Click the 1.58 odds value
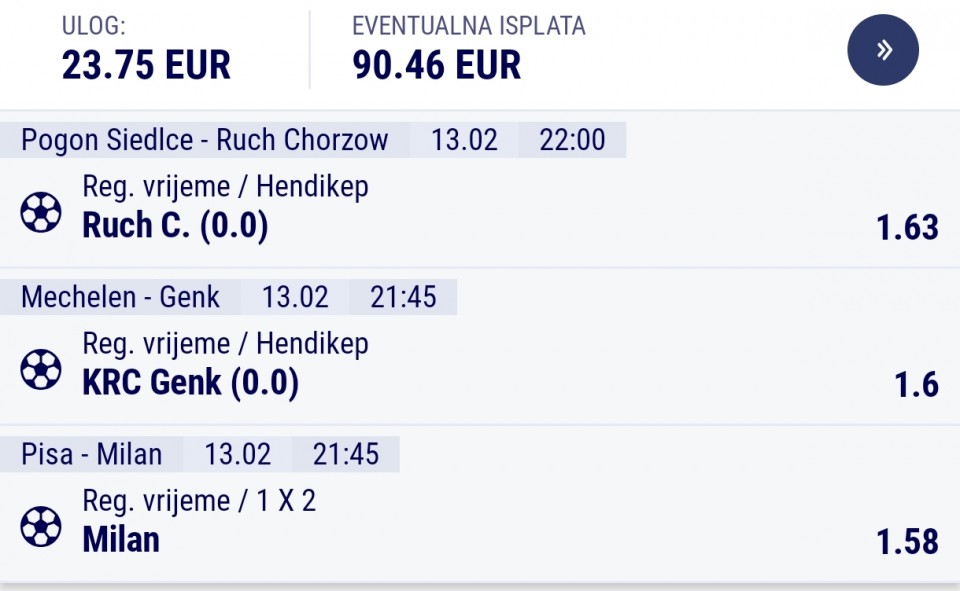Screen dimensions: 960x591 [907, 542]
